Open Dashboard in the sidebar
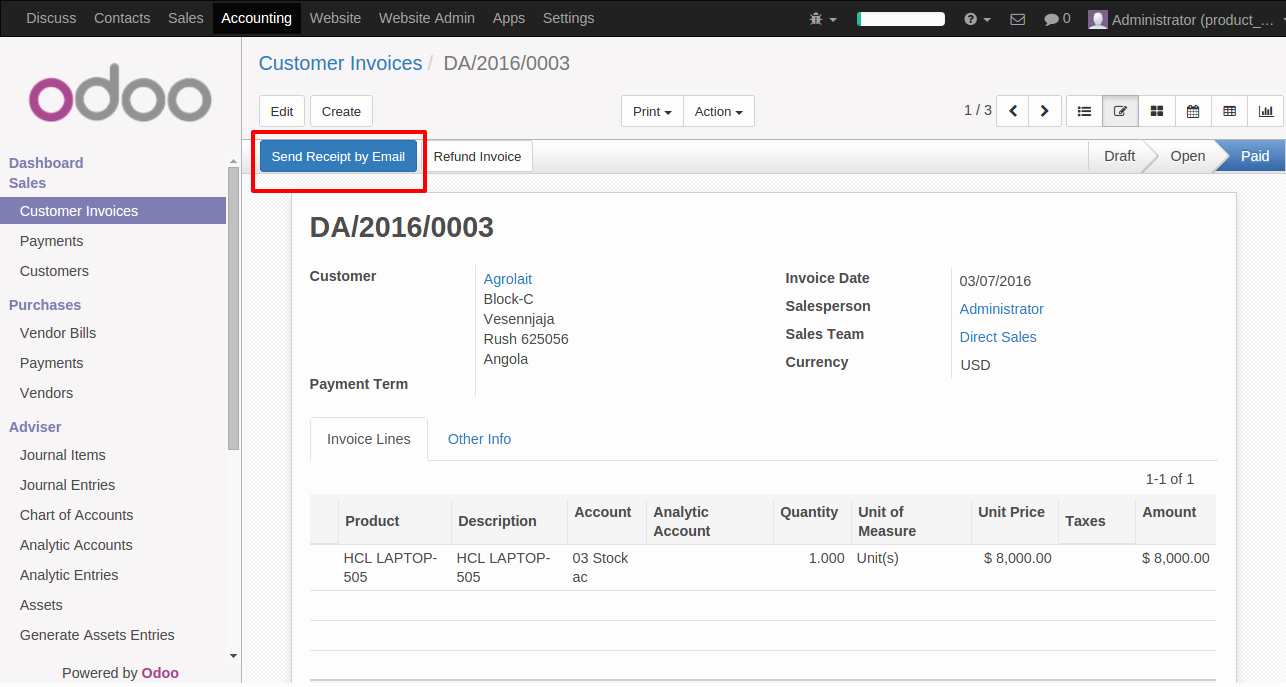This screenshot has width=1286, height=687. click(x=46, y=163)
